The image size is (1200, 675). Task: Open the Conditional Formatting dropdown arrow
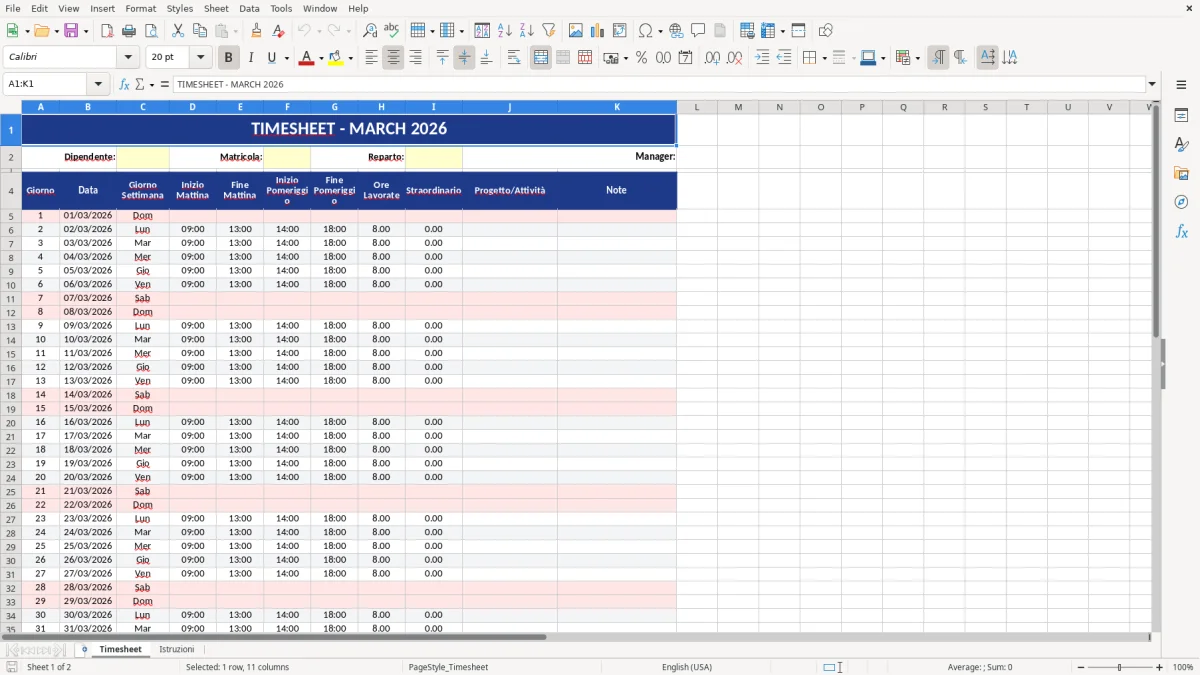tap(917, 58)
